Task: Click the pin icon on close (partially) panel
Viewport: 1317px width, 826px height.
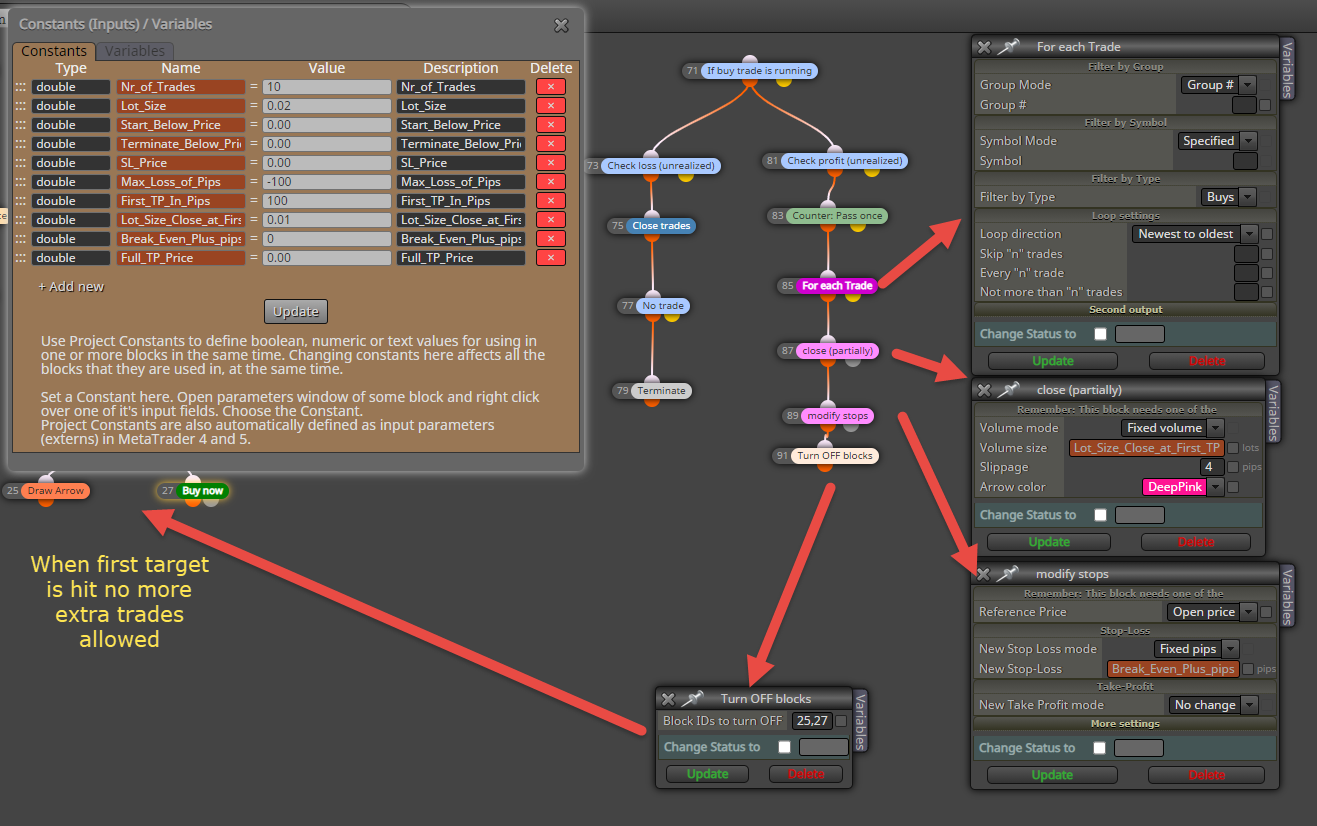Action: [1009, 389]
